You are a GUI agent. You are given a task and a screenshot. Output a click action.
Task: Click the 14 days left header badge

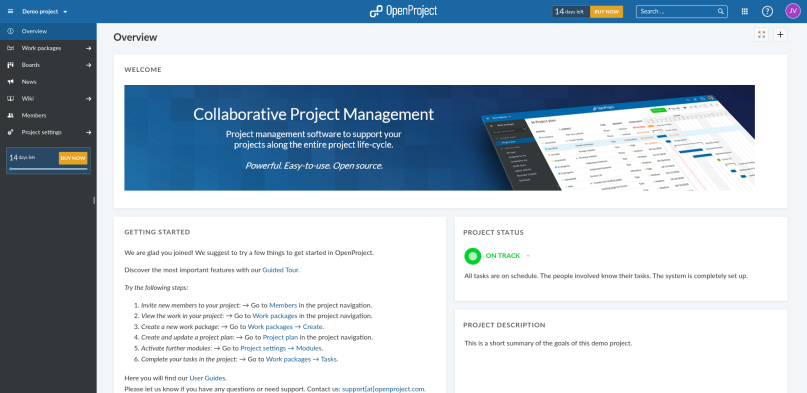click(571, 11)
